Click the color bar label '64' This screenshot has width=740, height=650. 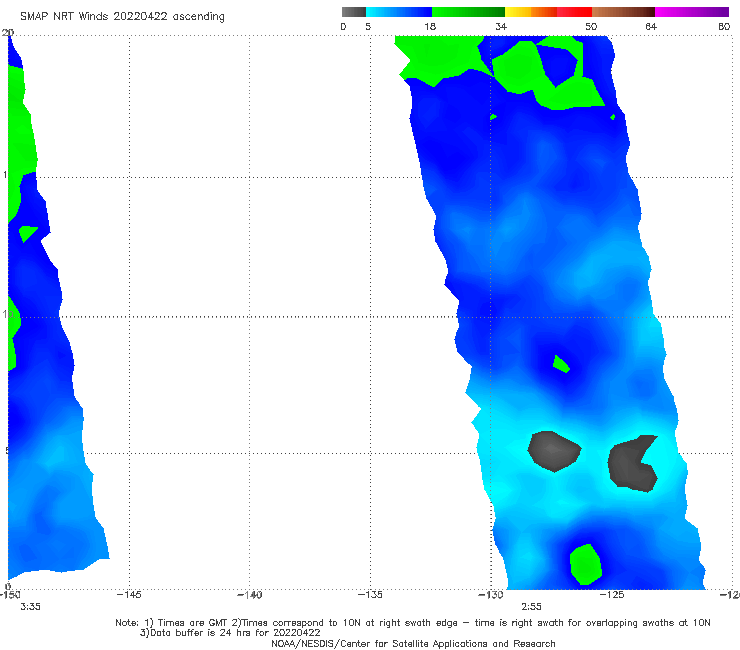(651, 26)
